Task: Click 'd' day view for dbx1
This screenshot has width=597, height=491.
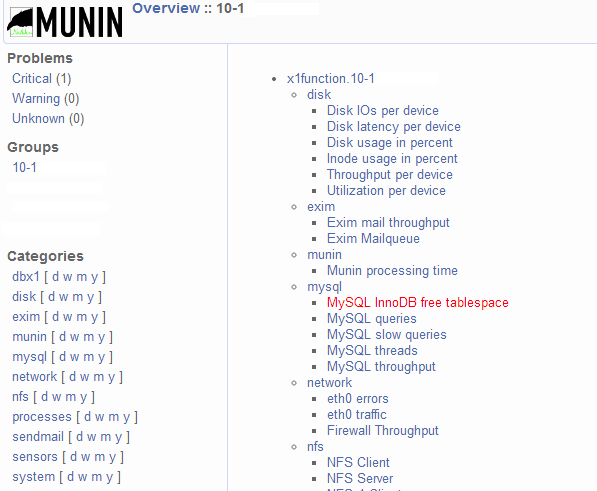Action: click(55, 277)
